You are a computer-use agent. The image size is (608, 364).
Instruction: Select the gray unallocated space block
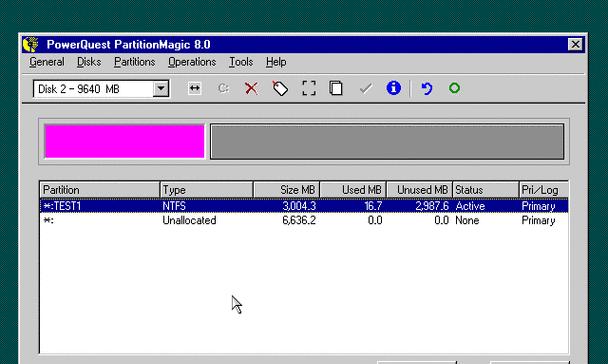(387, 141)
